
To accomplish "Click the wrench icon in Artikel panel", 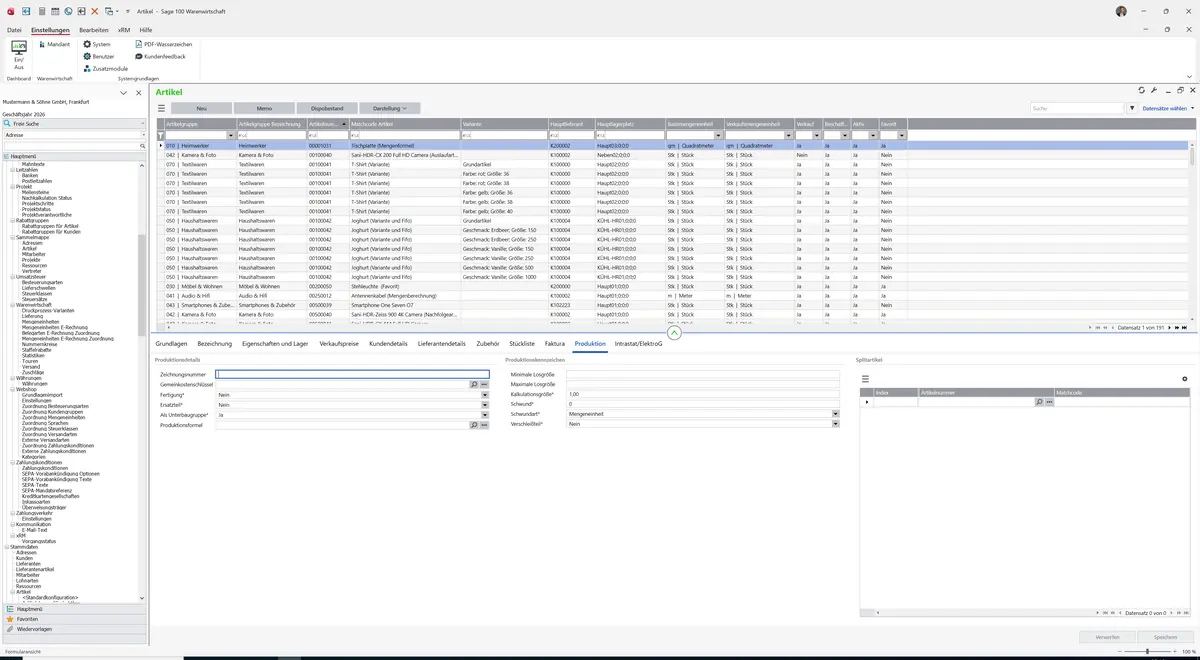I will coord(1154,91).
